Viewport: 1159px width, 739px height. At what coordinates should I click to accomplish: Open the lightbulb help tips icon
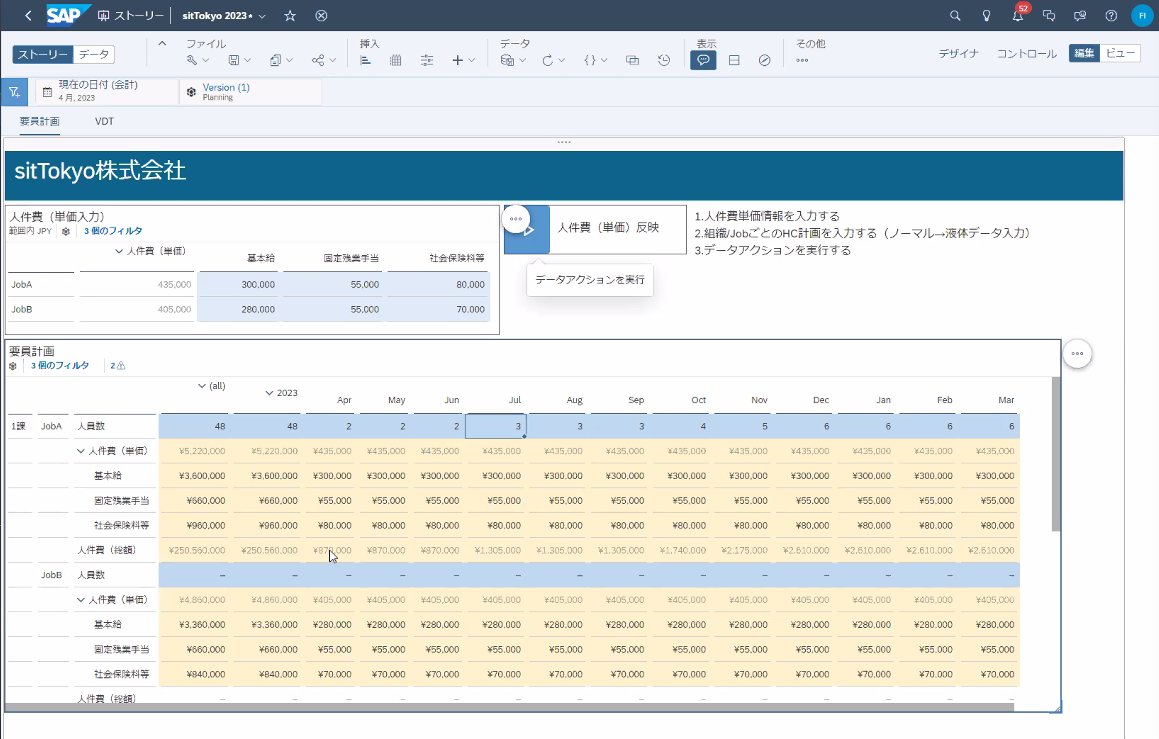coord(986,16)
